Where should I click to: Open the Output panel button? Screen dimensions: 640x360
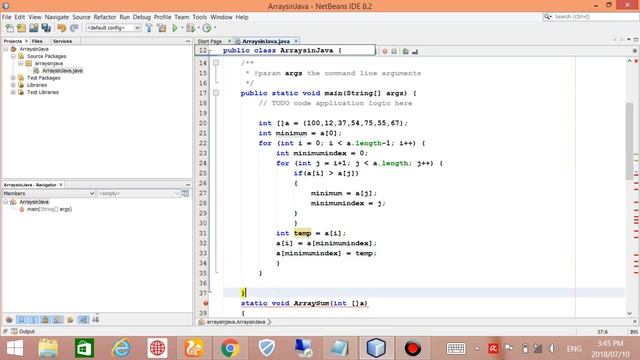pyautogui.click(x=23, y=331)
